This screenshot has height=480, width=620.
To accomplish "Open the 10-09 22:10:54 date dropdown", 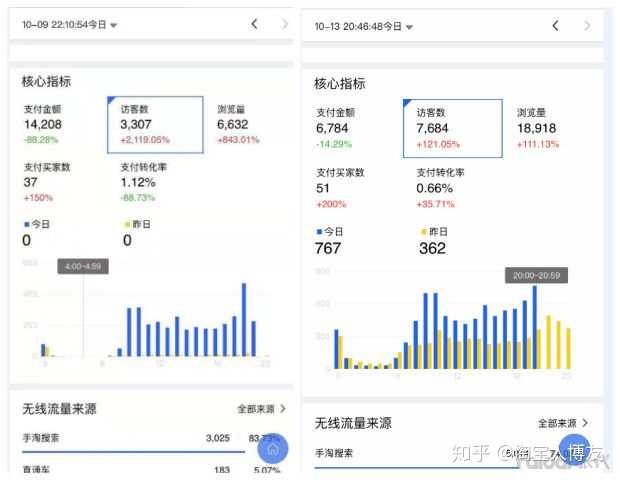I will 70,24.
